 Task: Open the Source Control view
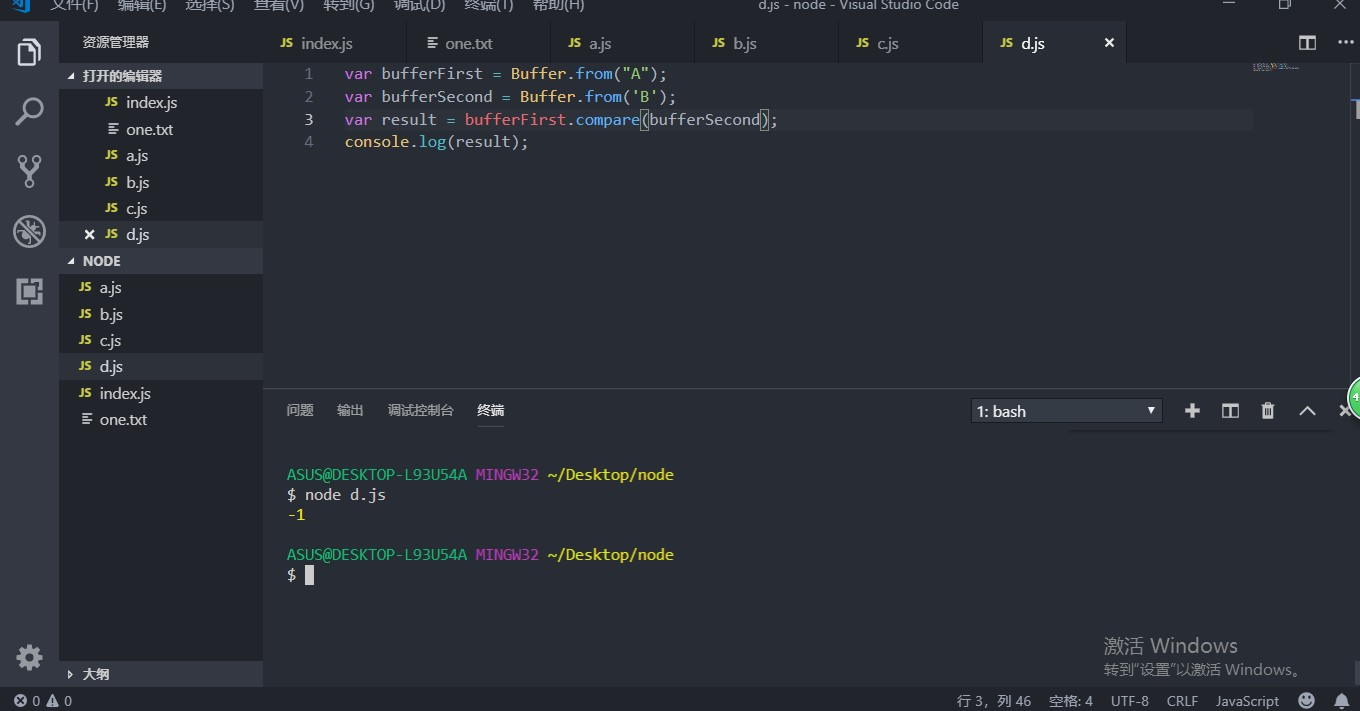[29, 171]
